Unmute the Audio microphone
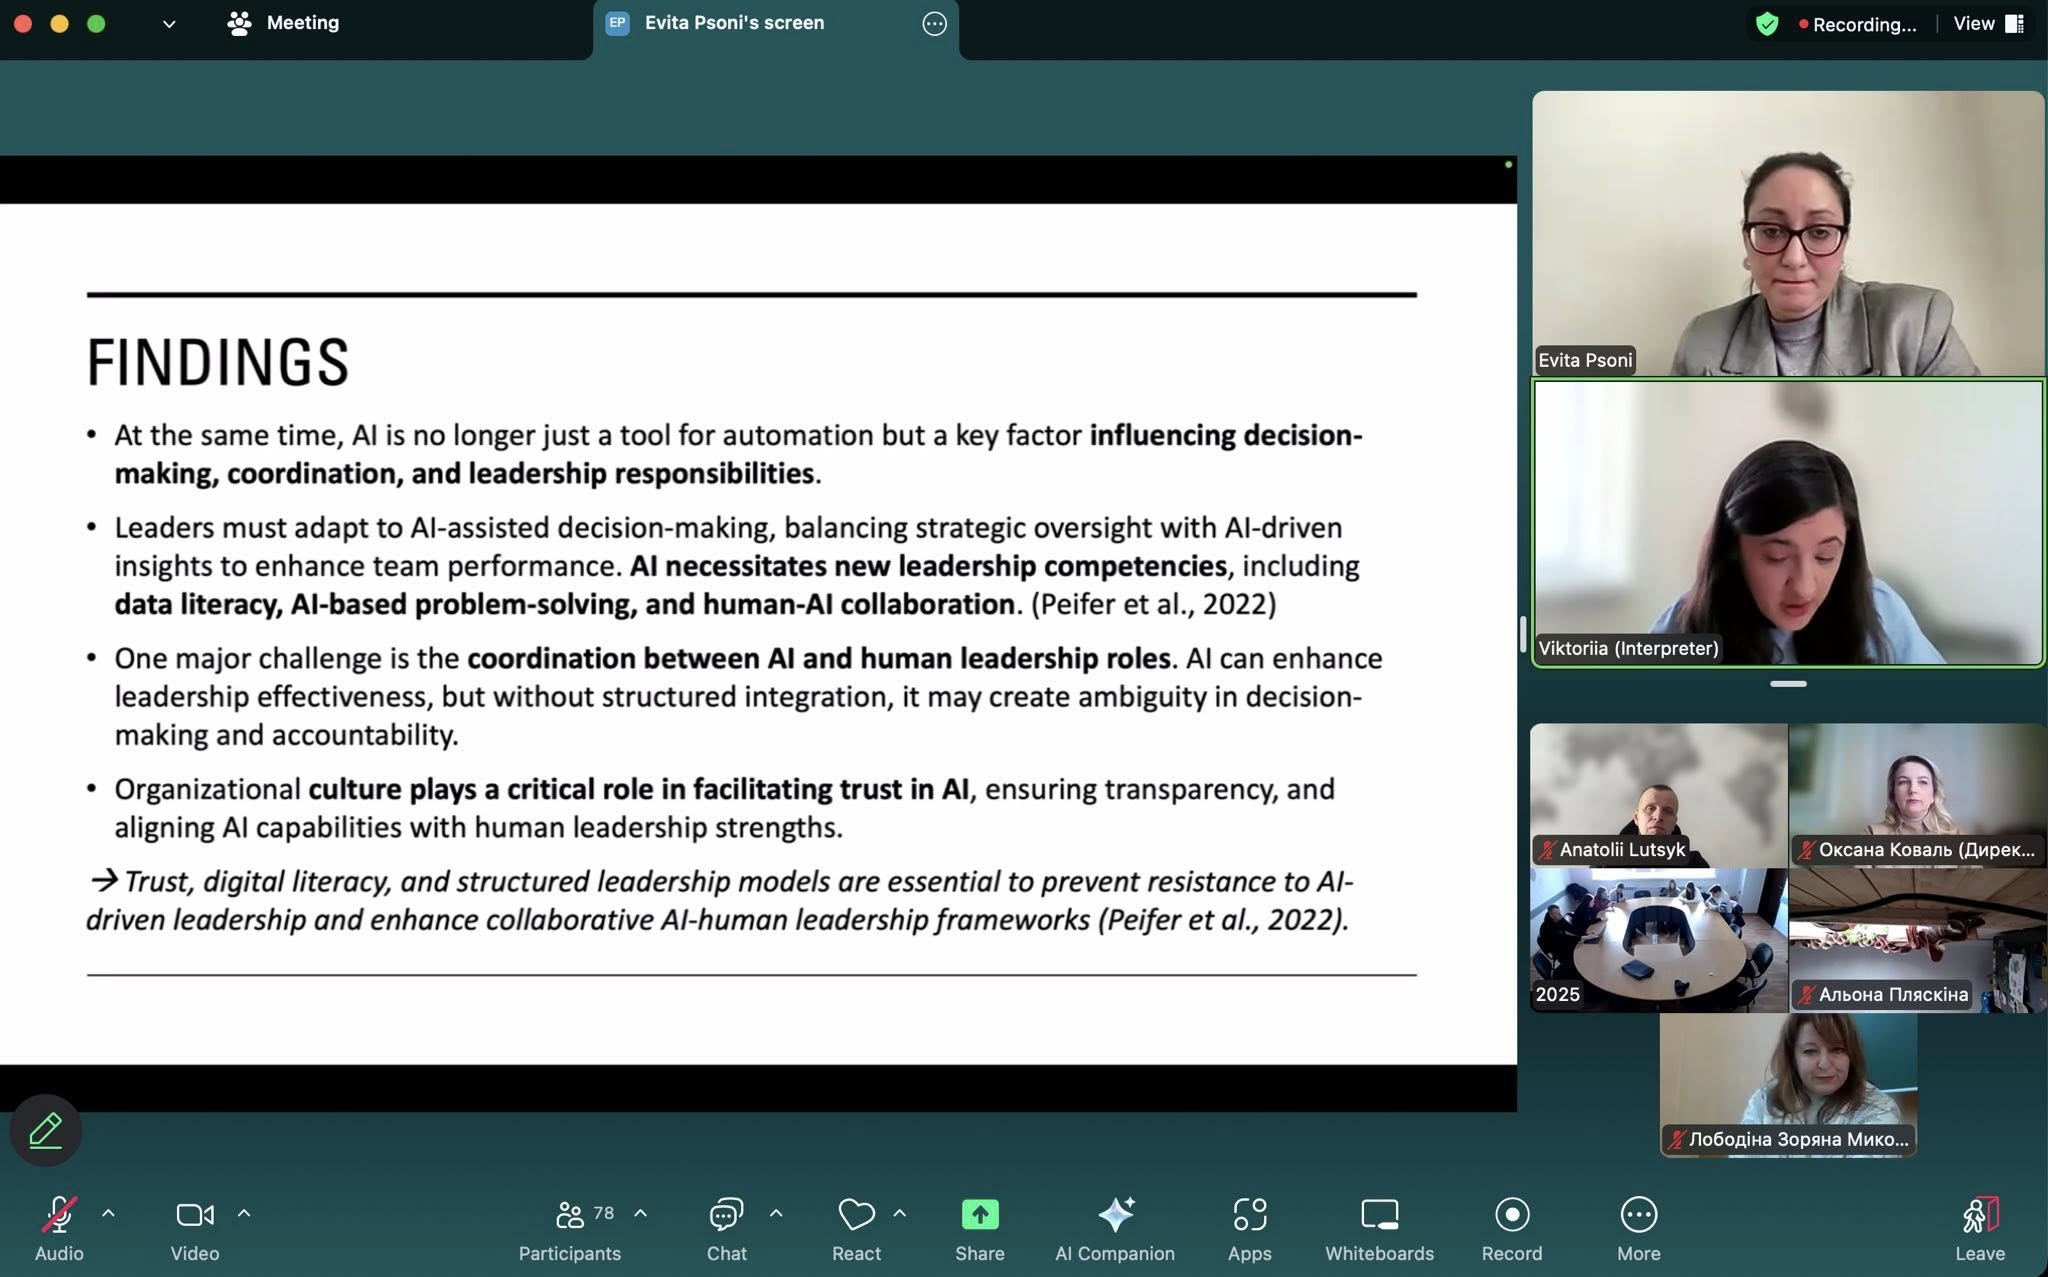 (x=59, y=1215)
